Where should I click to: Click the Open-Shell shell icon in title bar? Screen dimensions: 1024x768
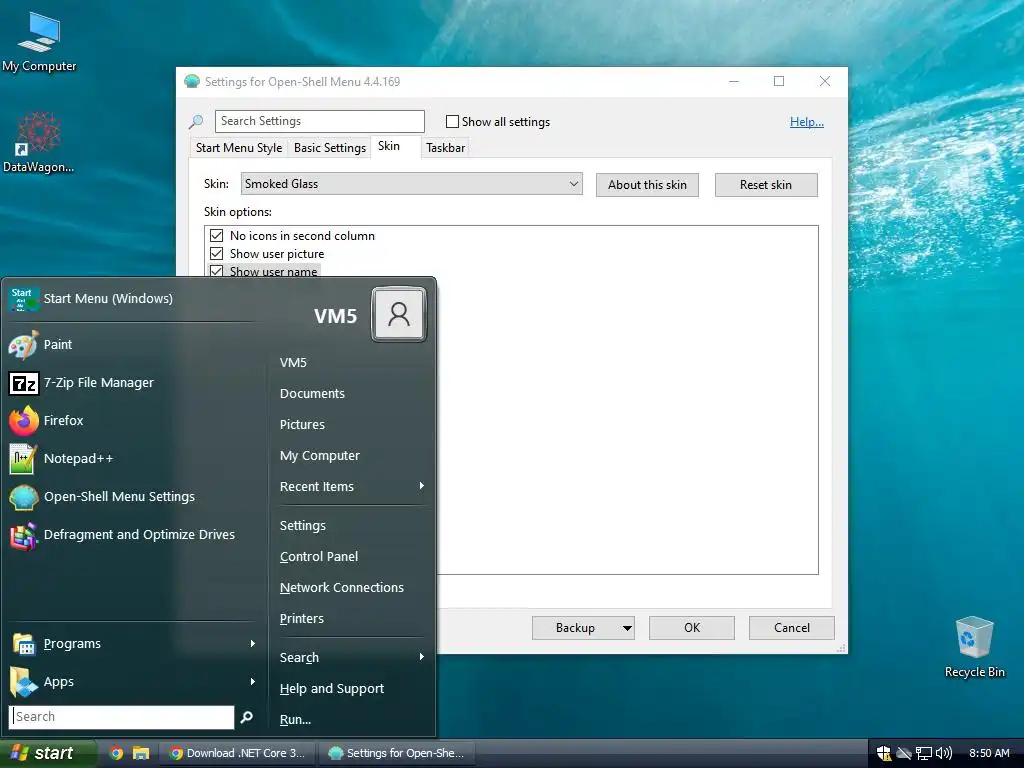[192, 82]
